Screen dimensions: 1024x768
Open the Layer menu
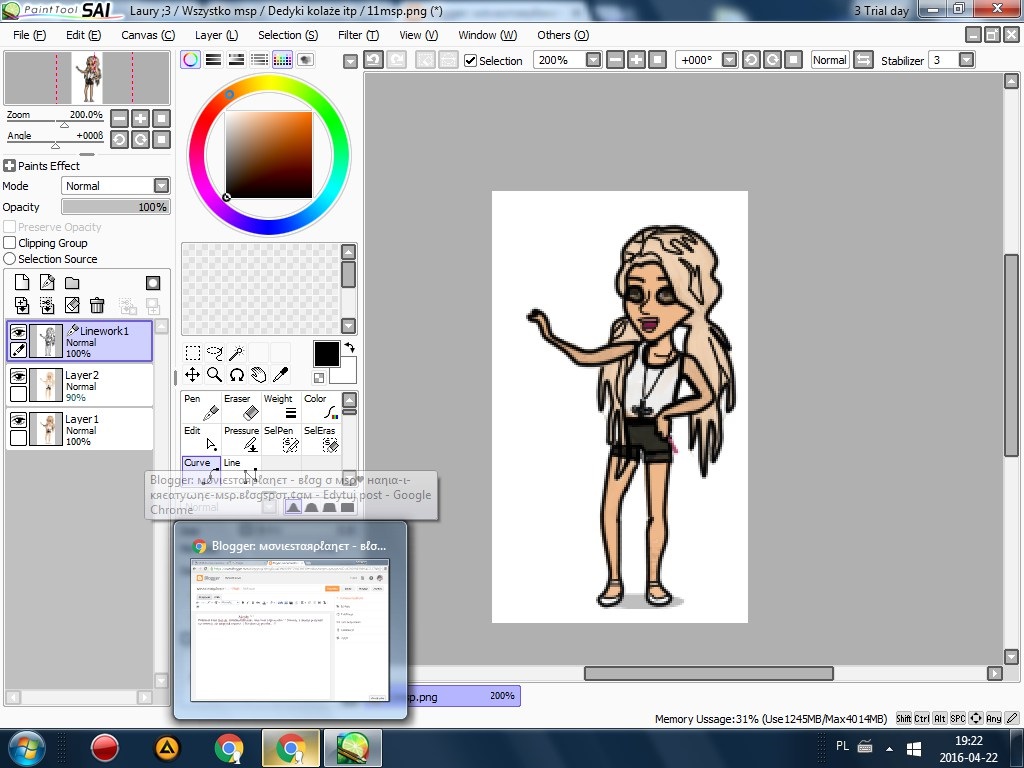pyautogui.click(x=216, y=35)
